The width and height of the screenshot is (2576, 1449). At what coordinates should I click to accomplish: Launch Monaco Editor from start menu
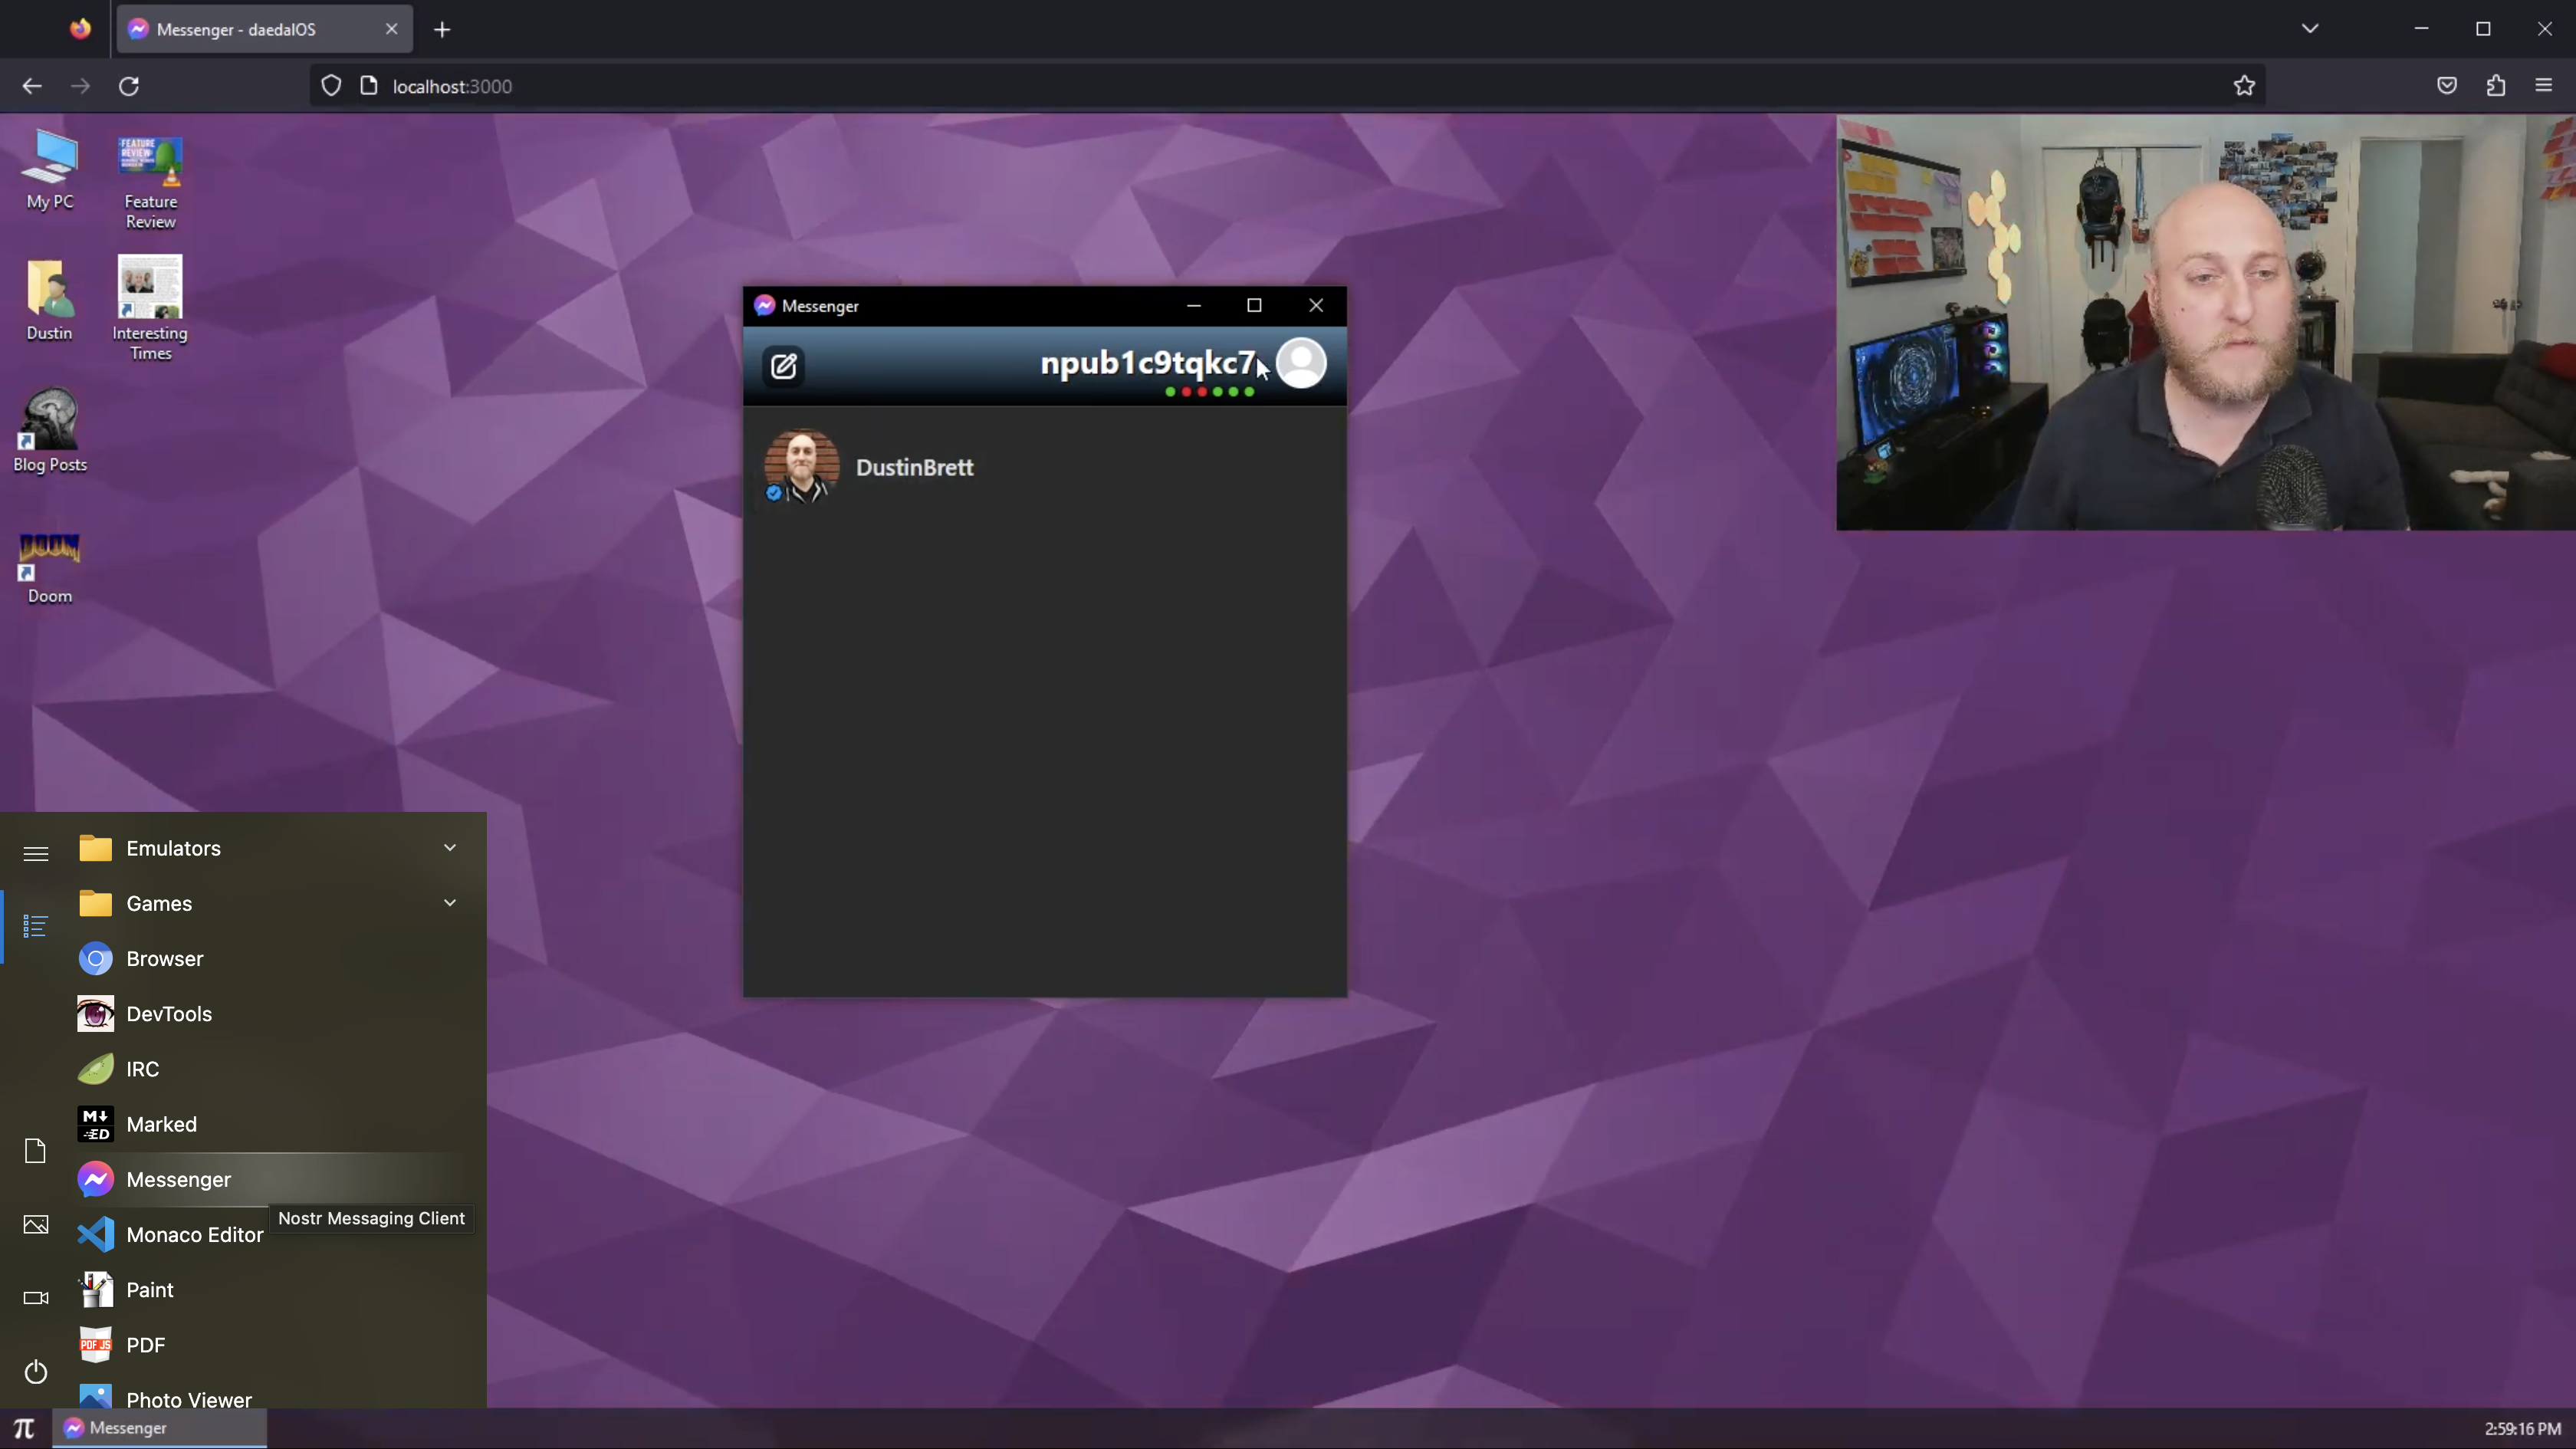coord(194,1234)
